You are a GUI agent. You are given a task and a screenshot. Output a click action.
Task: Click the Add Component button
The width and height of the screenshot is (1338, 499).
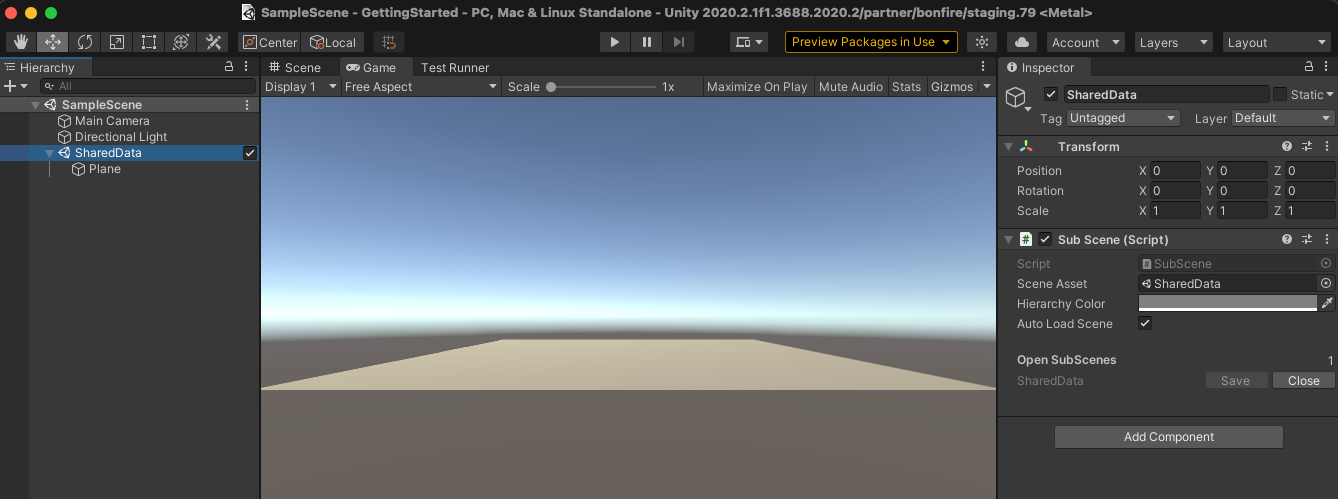(x=1168, y=437)
